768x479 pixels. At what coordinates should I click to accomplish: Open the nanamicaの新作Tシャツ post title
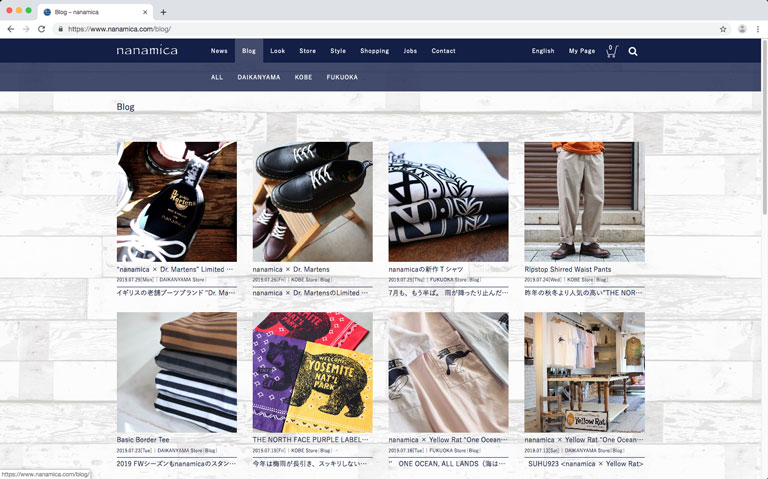pyautogui.click(x=426, y=269)
